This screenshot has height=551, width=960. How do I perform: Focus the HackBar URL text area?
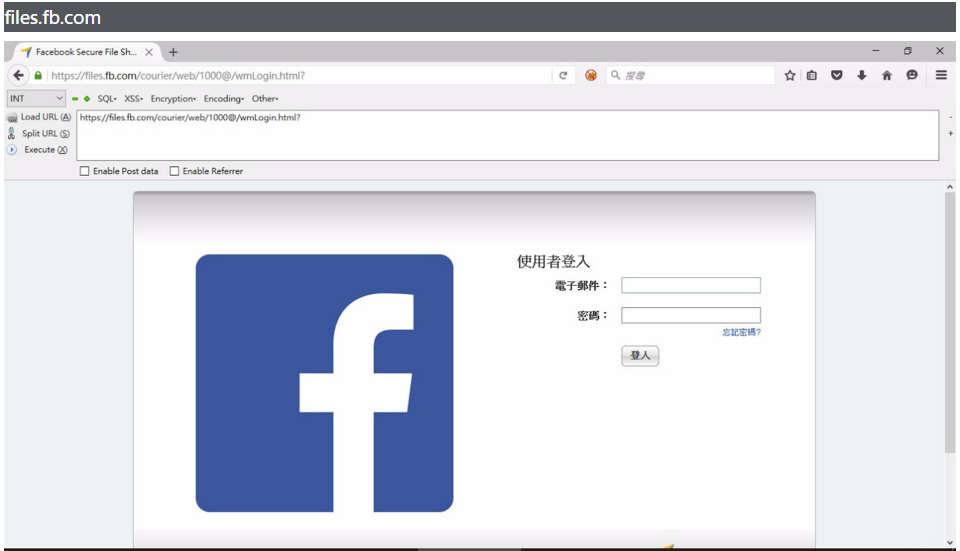(508, 135)
